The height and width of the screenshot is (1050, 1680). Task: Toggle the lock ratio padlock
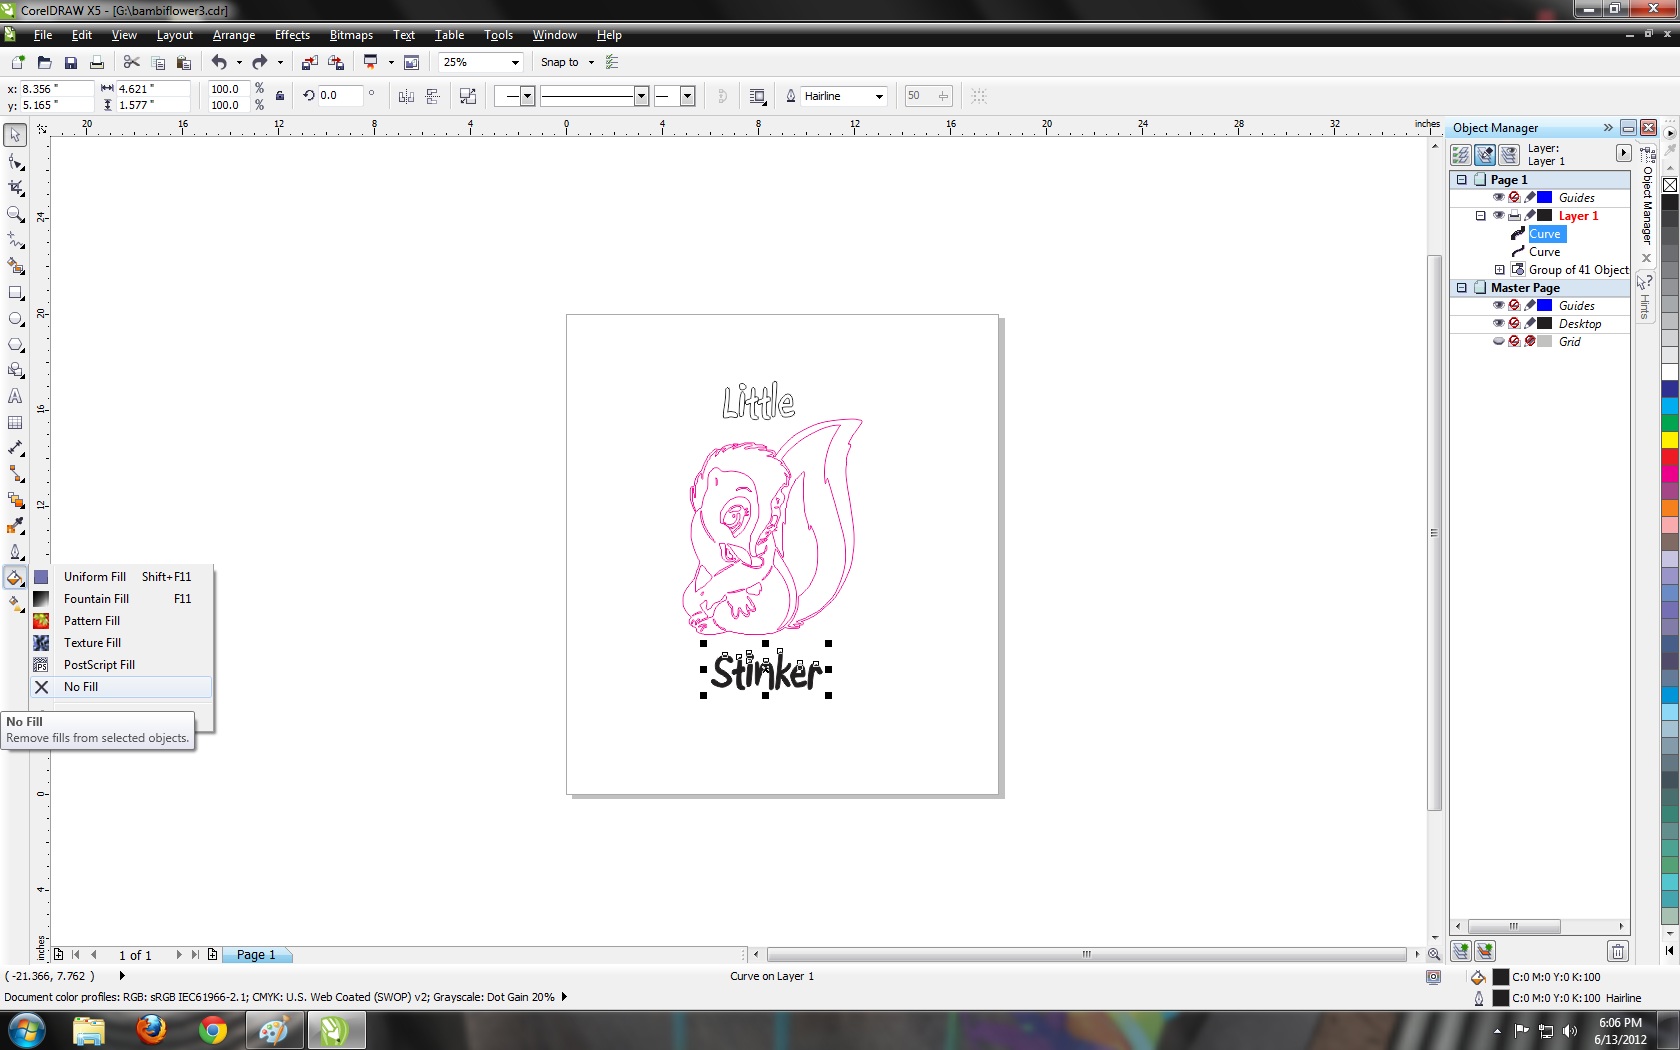[x=280, y=96]
